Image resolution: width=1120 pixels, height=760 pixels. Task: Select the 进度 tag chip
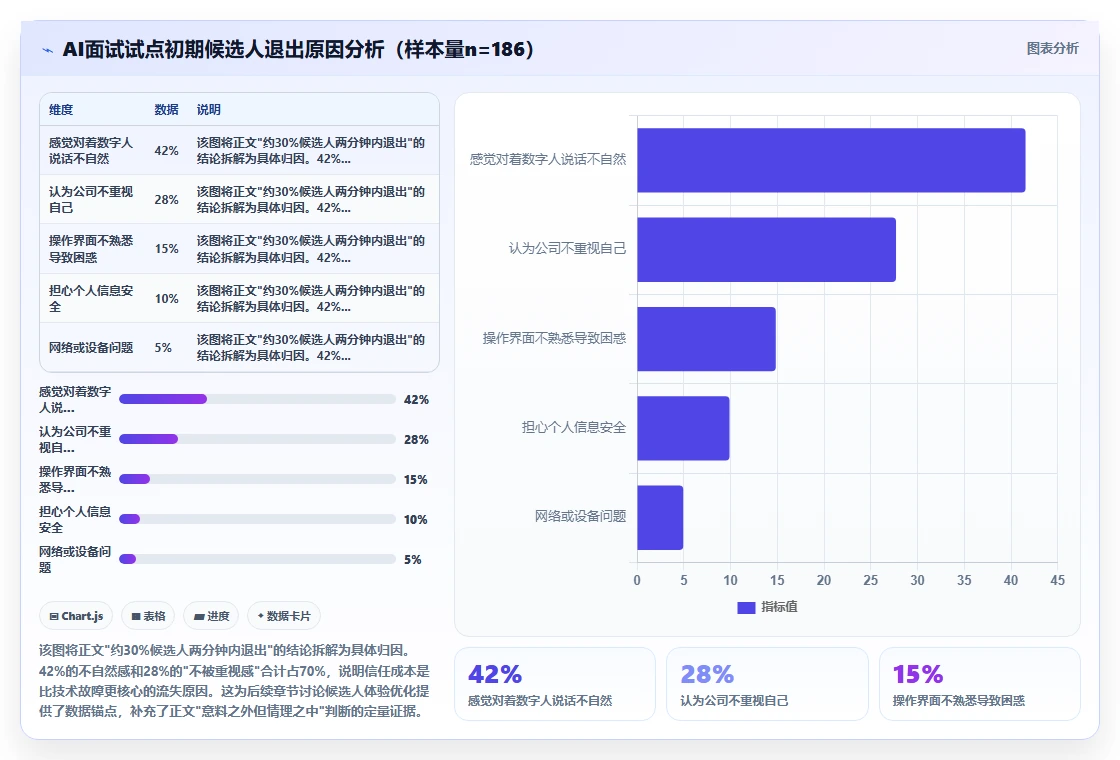pos(211,616)
